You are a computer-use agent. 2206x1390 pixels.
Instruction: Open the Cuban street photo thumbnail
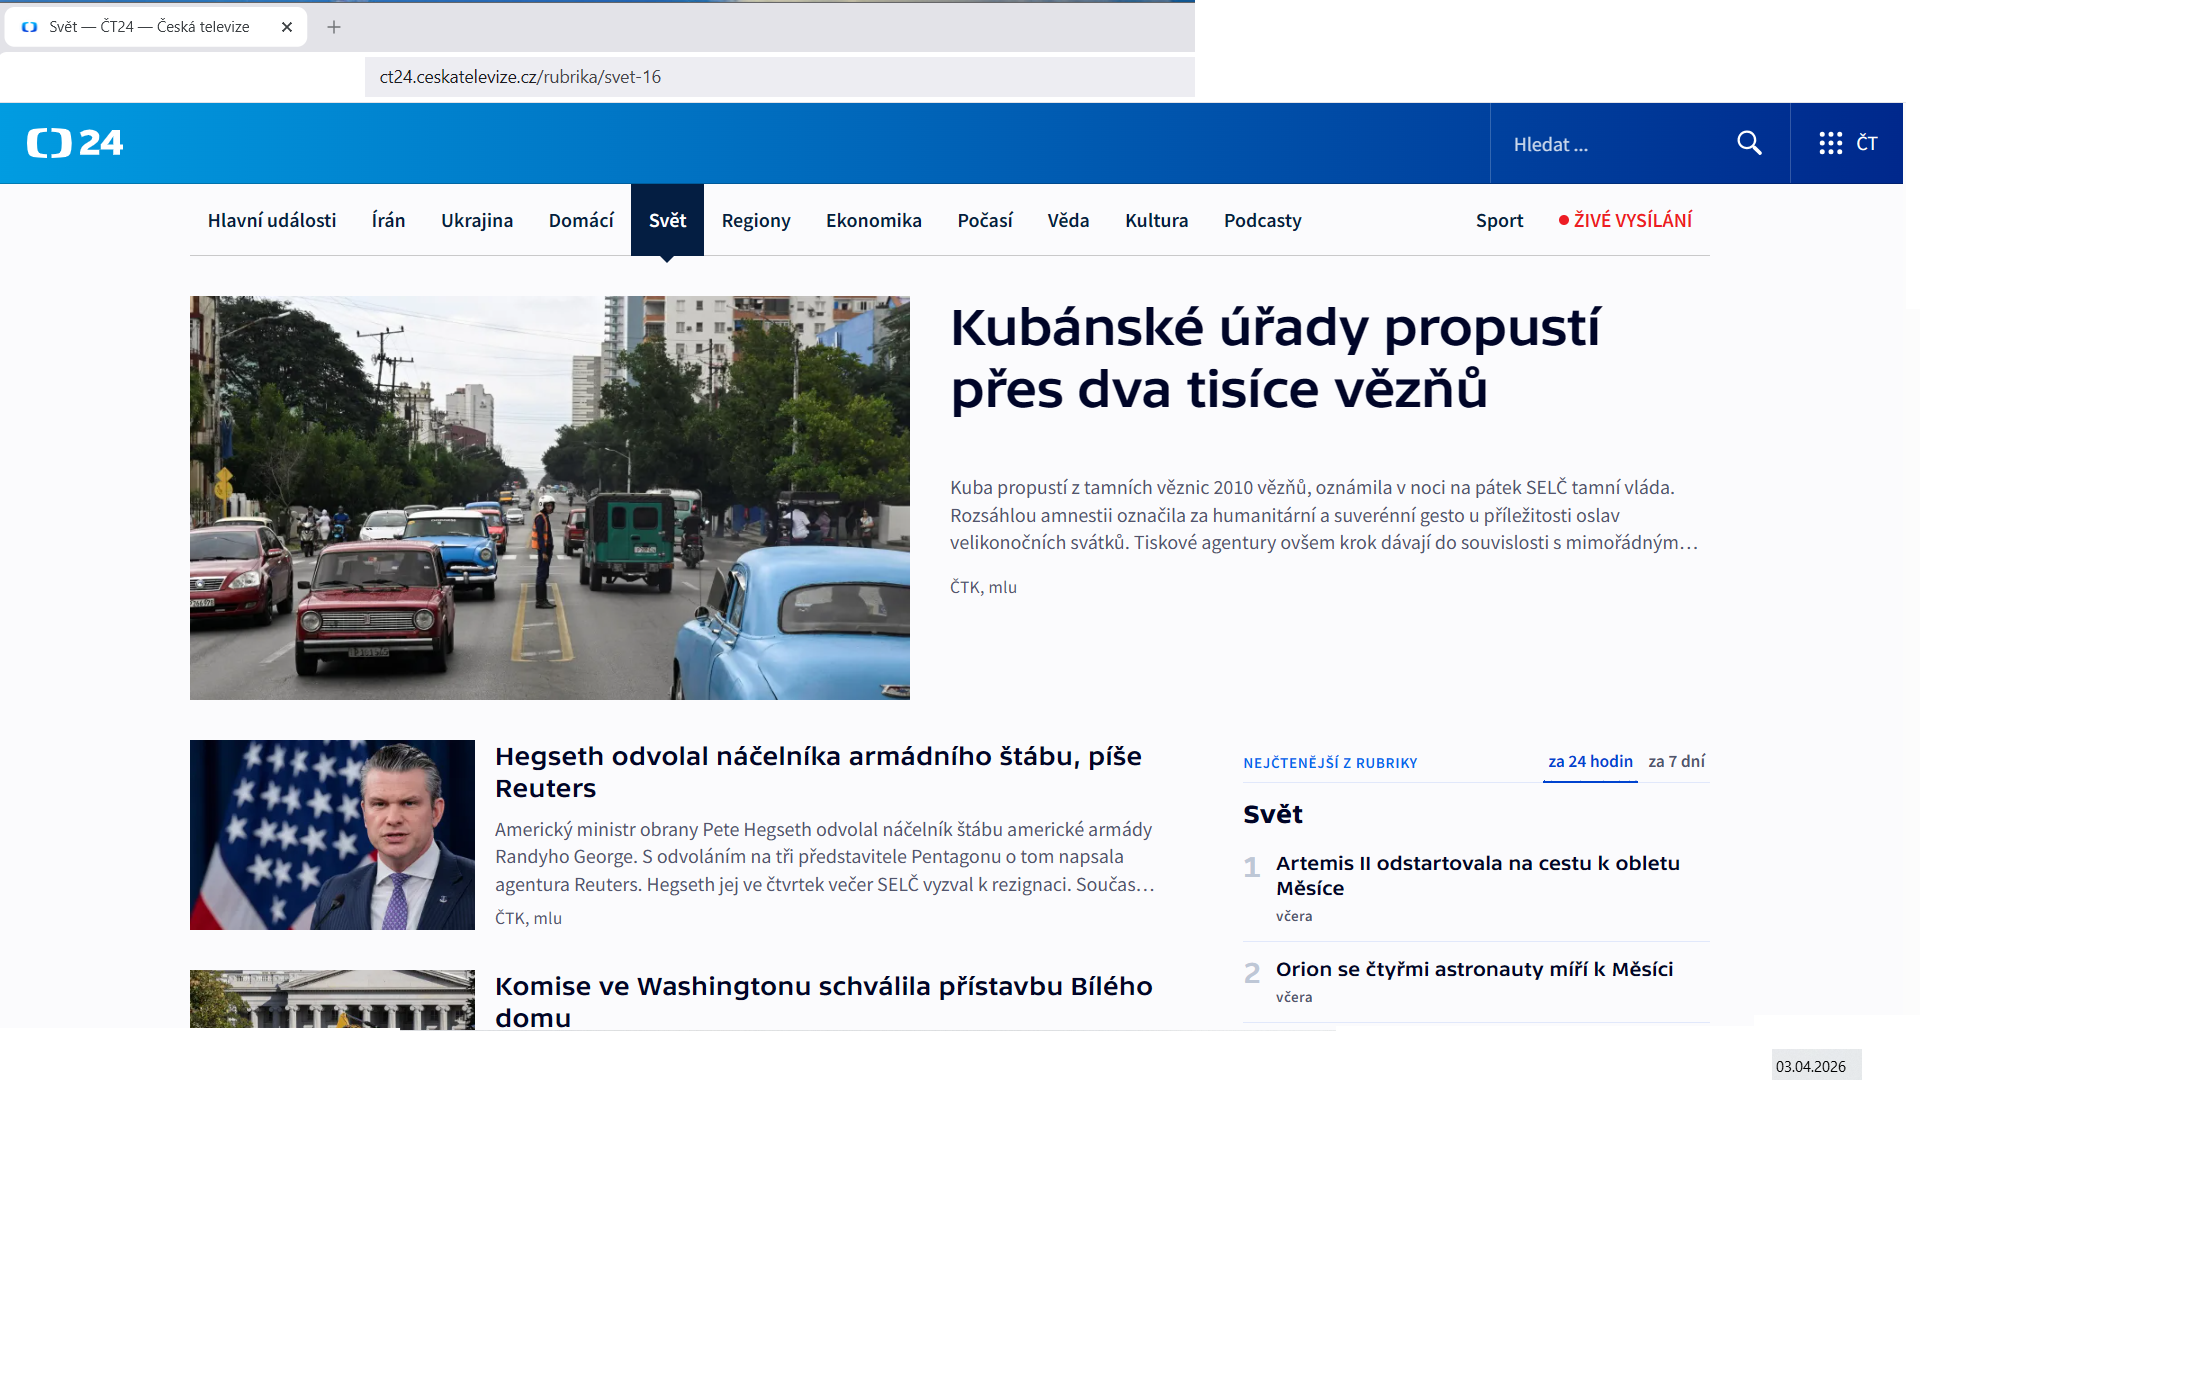coord(549,497)
